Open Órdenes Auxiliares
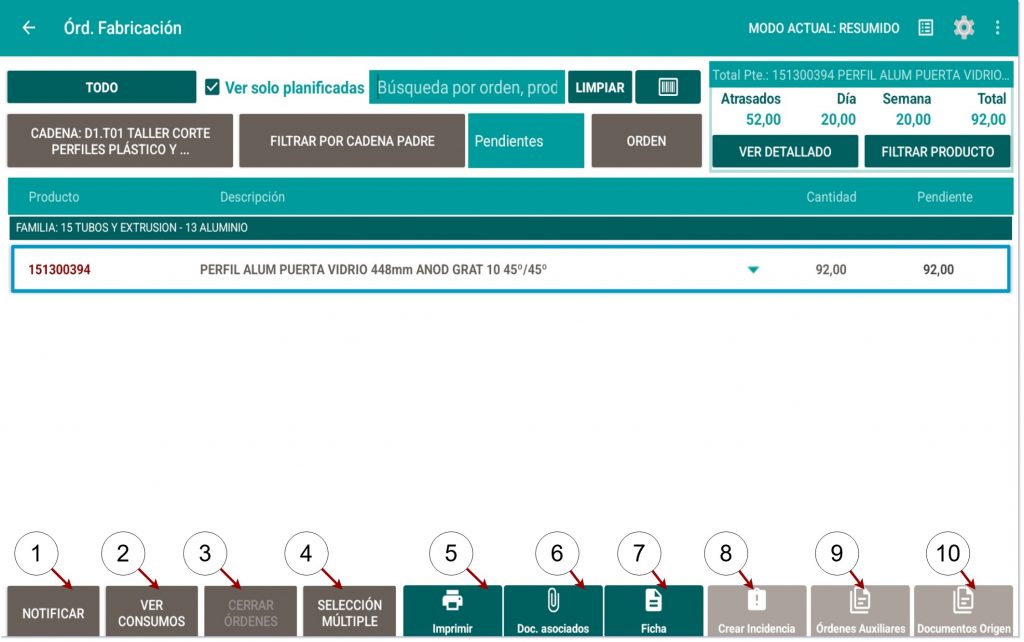Image resolution: width=1024 pixels, height=642 pixels. coord(860,611)
